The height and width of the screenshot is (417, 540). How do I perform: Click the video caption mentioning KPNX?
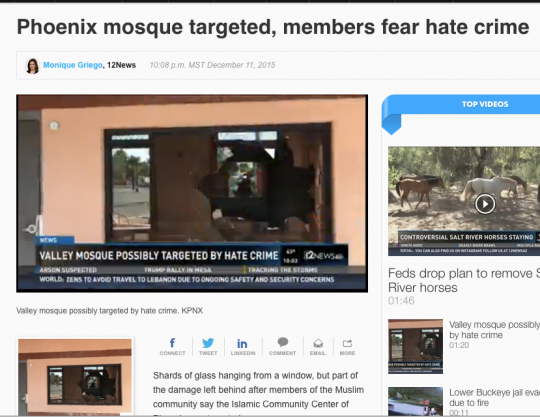point(110,311)
